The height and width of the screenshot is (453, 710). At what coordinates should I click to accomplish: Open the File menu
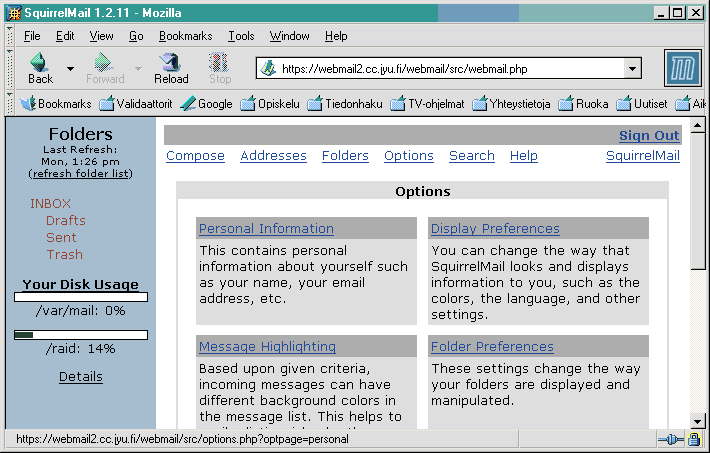32,36
